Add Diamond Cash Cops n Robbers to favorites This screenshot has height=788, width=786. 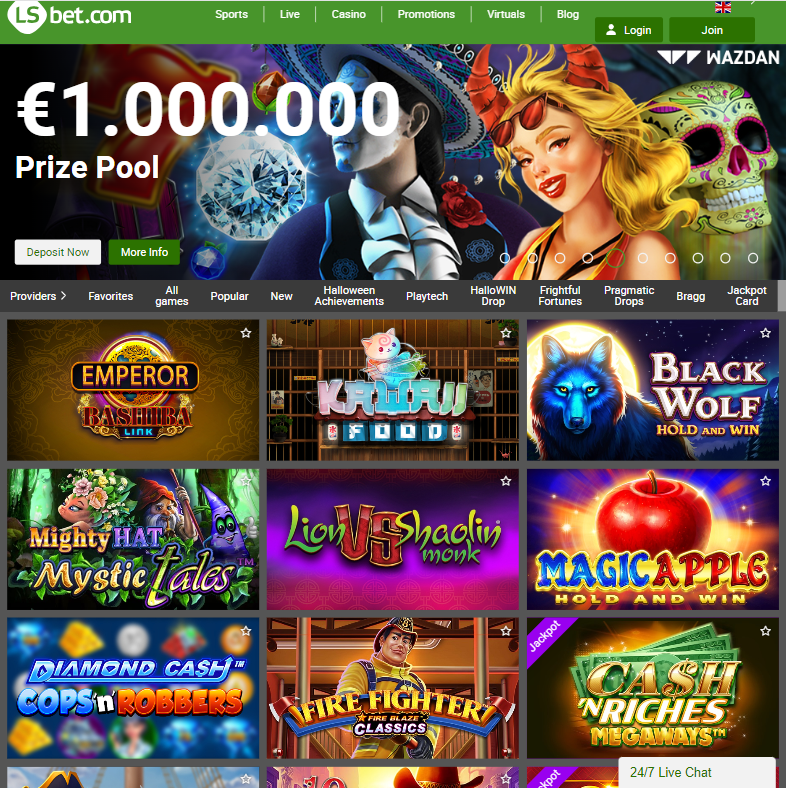coord(246,631)
